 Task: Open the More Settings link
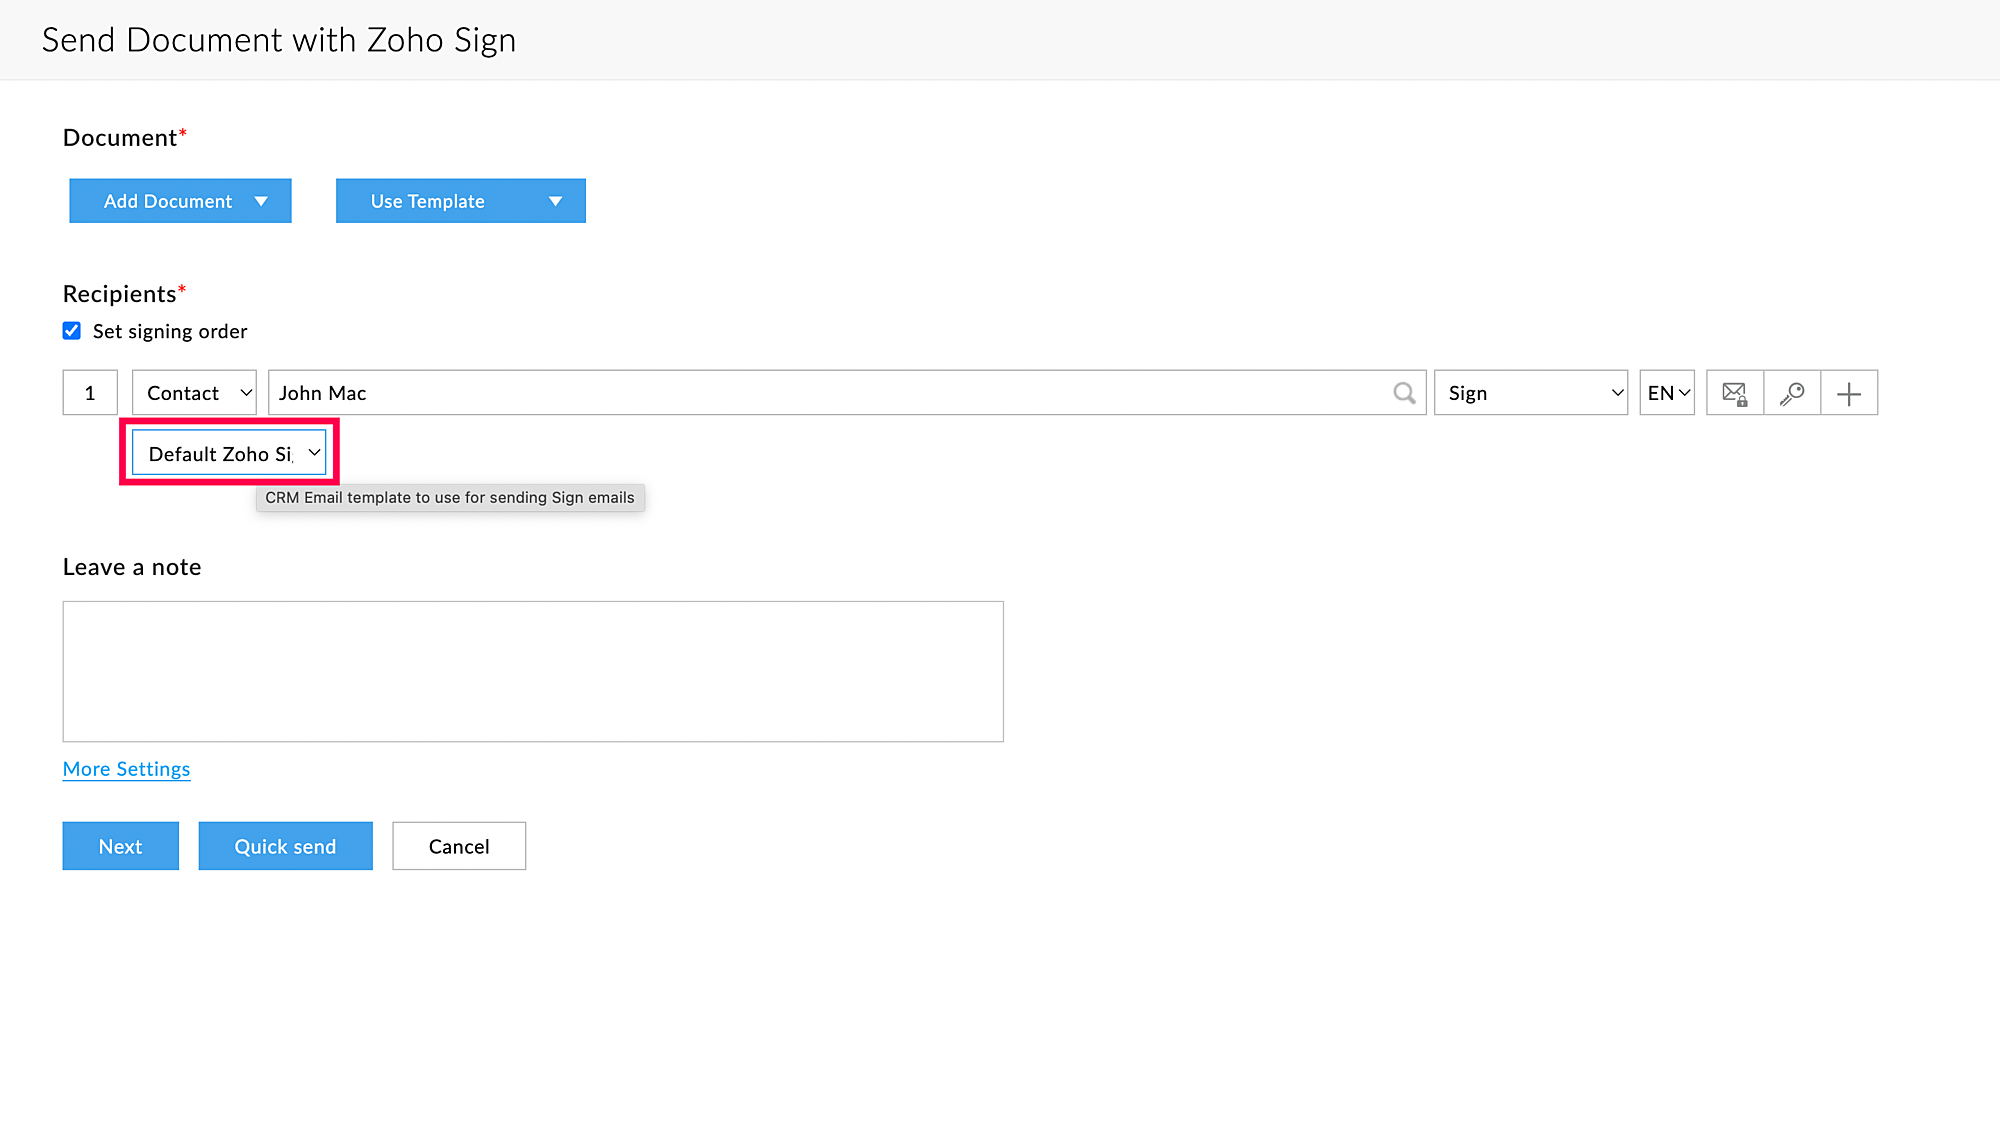coord(126,769)
